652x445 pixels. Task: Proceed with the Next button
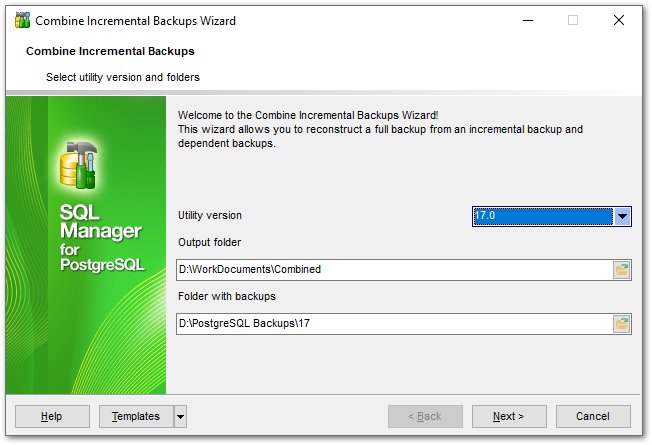pos(509,416)
